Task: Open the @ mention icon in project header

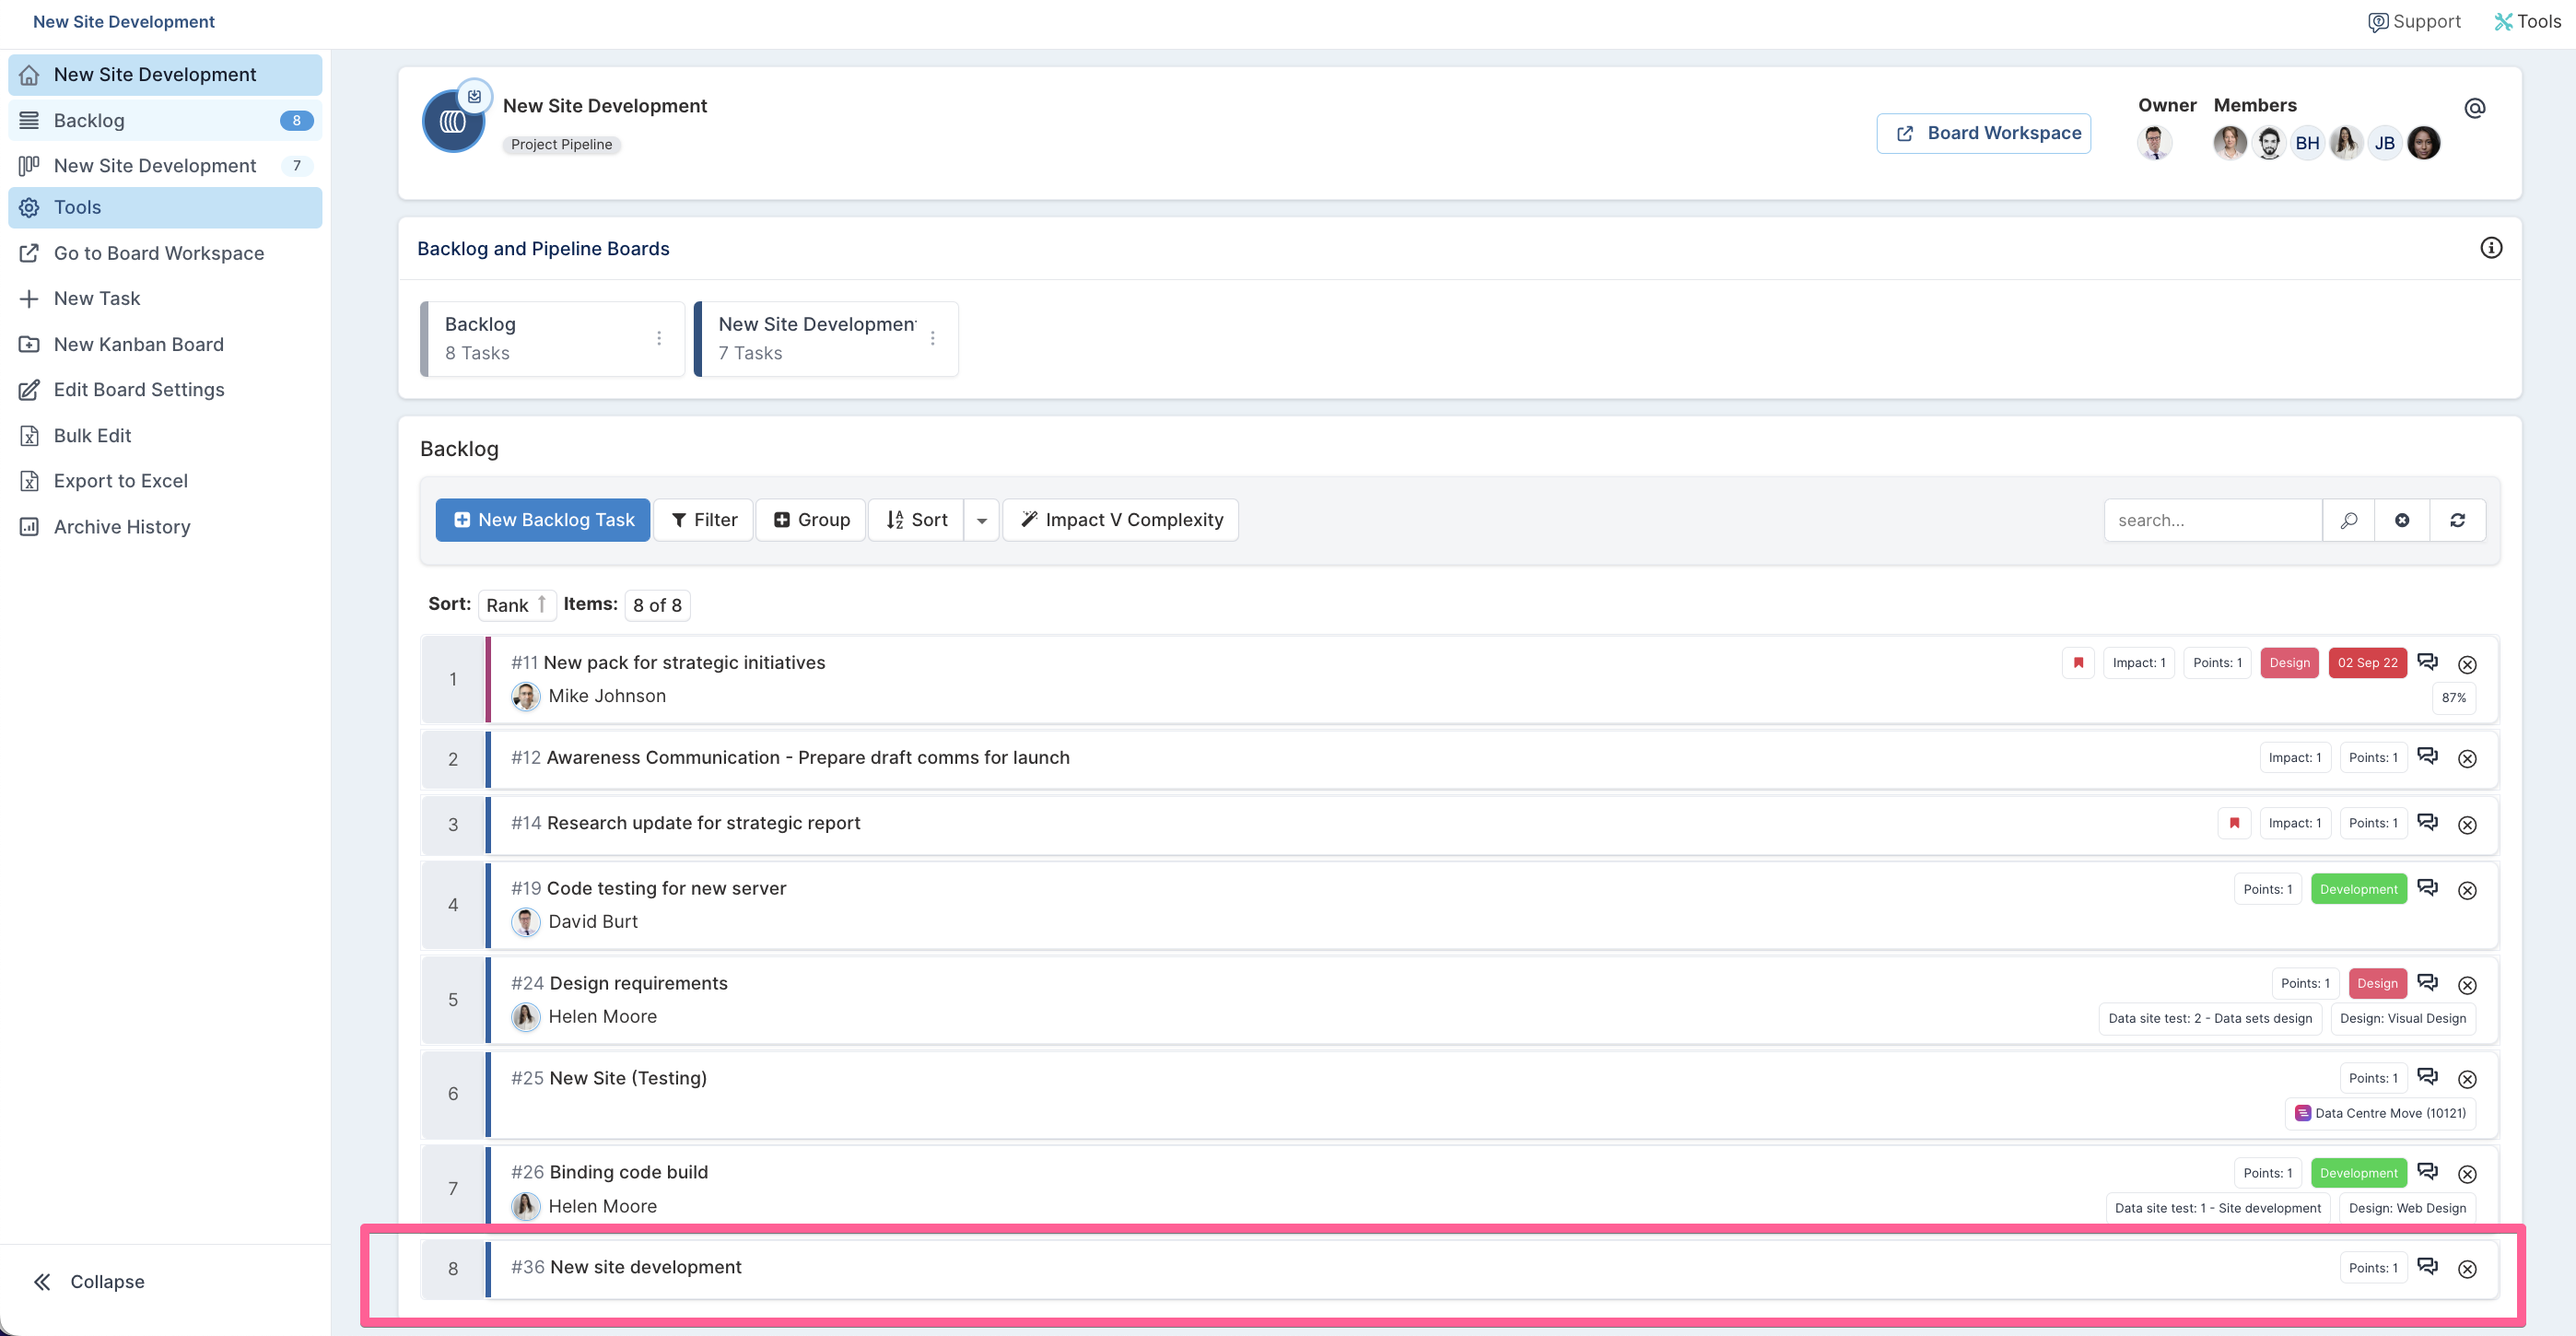Action: [2474, 108]
